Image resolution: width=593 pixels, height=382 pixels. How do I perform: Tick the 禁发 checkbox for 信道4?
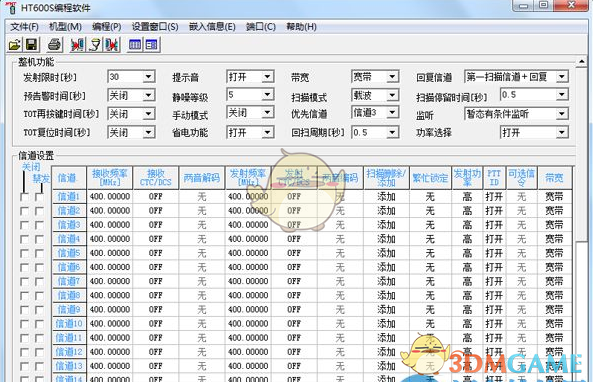(39, 239)
